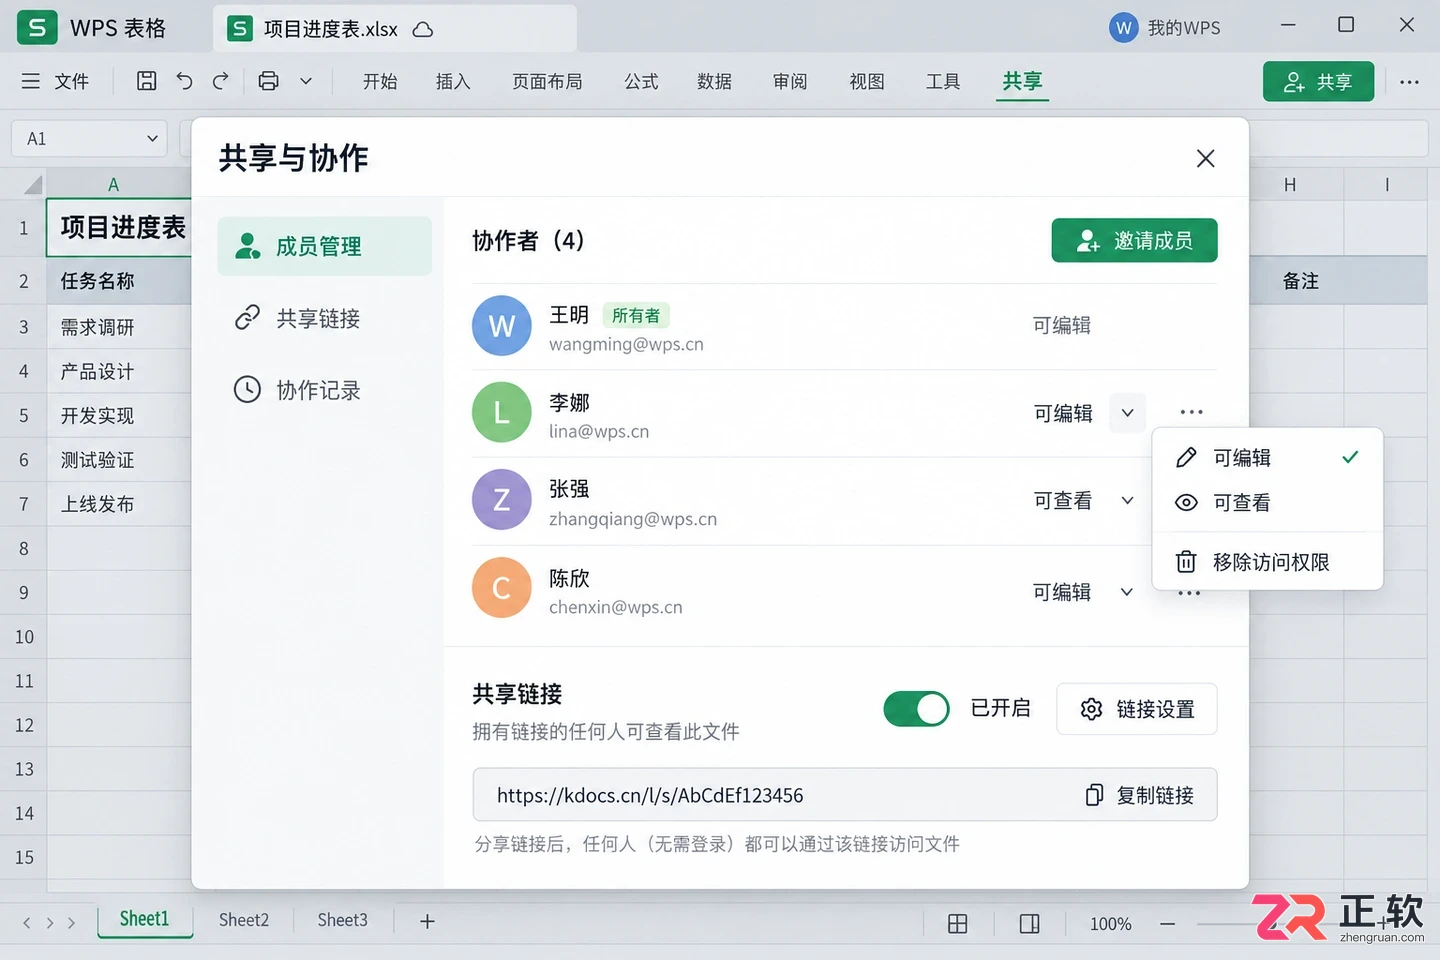Choose 可查看 in the permission menu
This screenshot has height=960, width=1440.
[x=1267, y=503]
